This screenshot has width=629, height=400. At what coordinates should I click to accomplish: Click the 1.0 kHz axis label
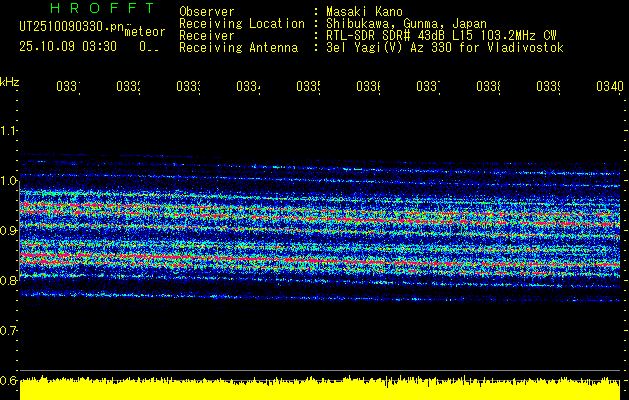click(8, 181)
